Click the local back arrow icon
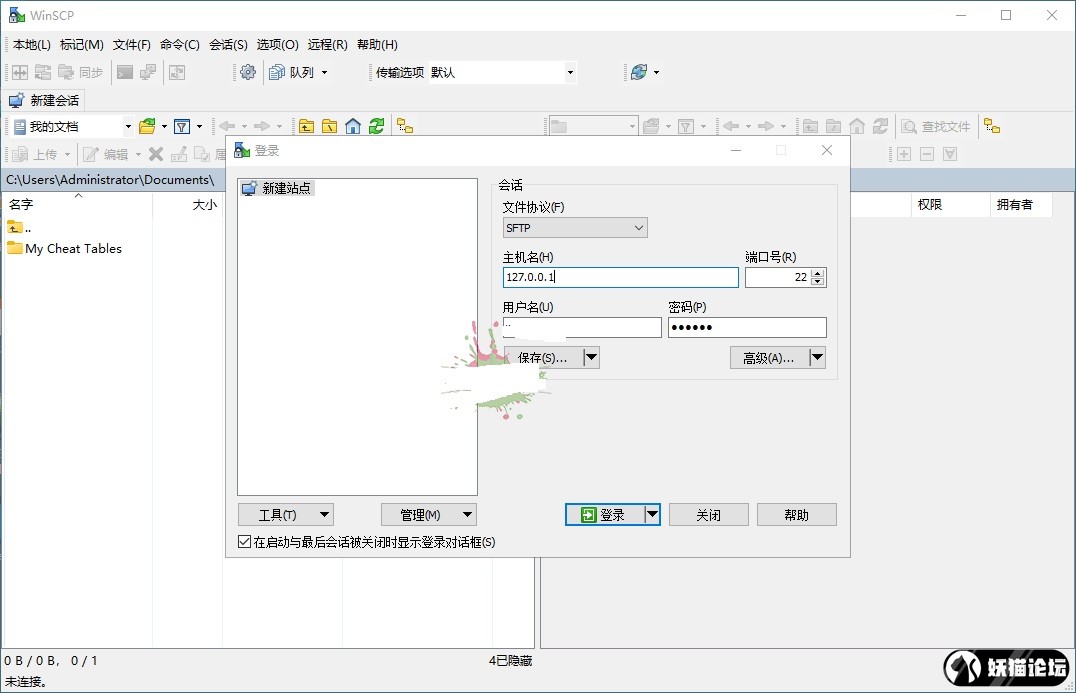Image resolution: width=1076 pixels, height=693 pixels. pyautogui.click(x=226, y=126)
